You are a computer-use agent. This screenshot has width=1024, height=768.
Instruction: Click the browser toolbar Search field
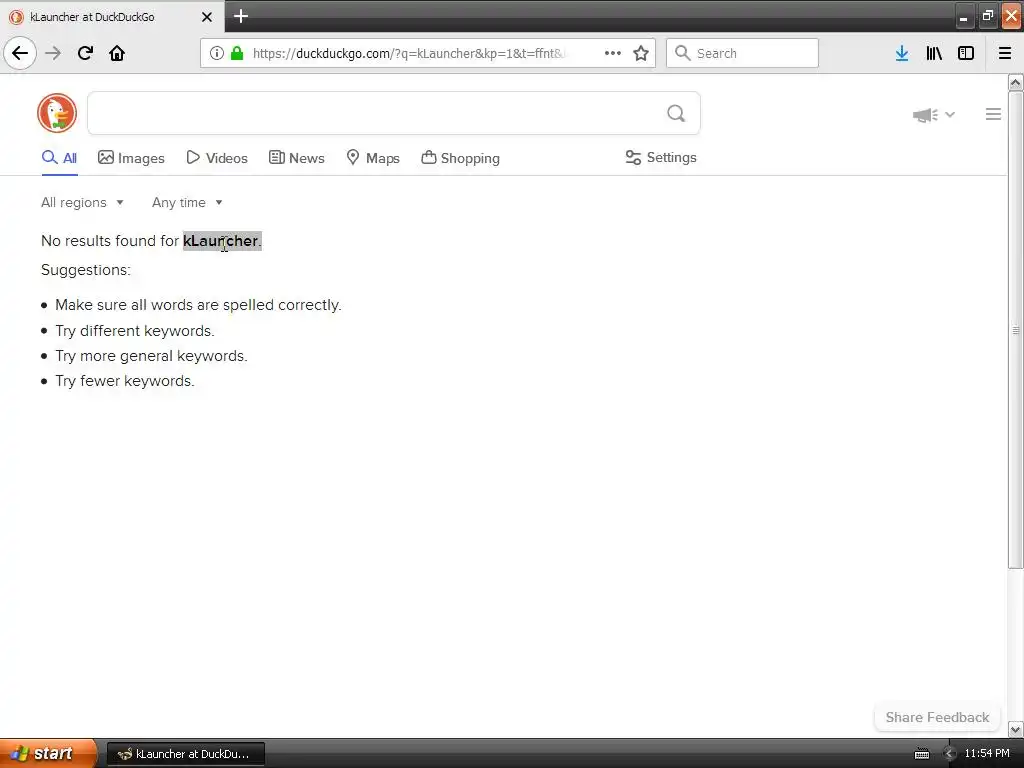coord(743,53)
